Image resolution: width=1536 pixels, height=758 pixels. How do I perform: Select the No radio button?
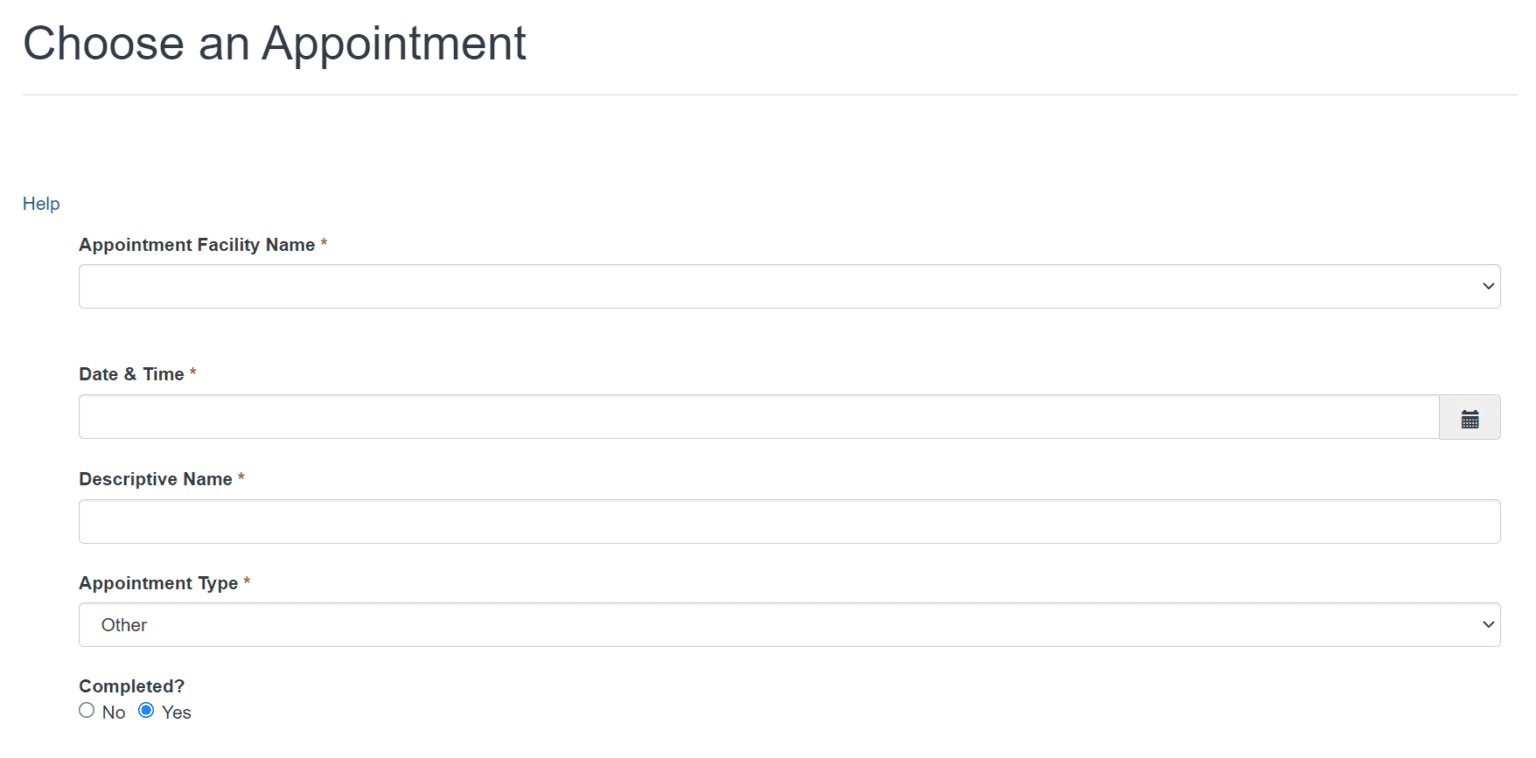(x=86, y=711)
